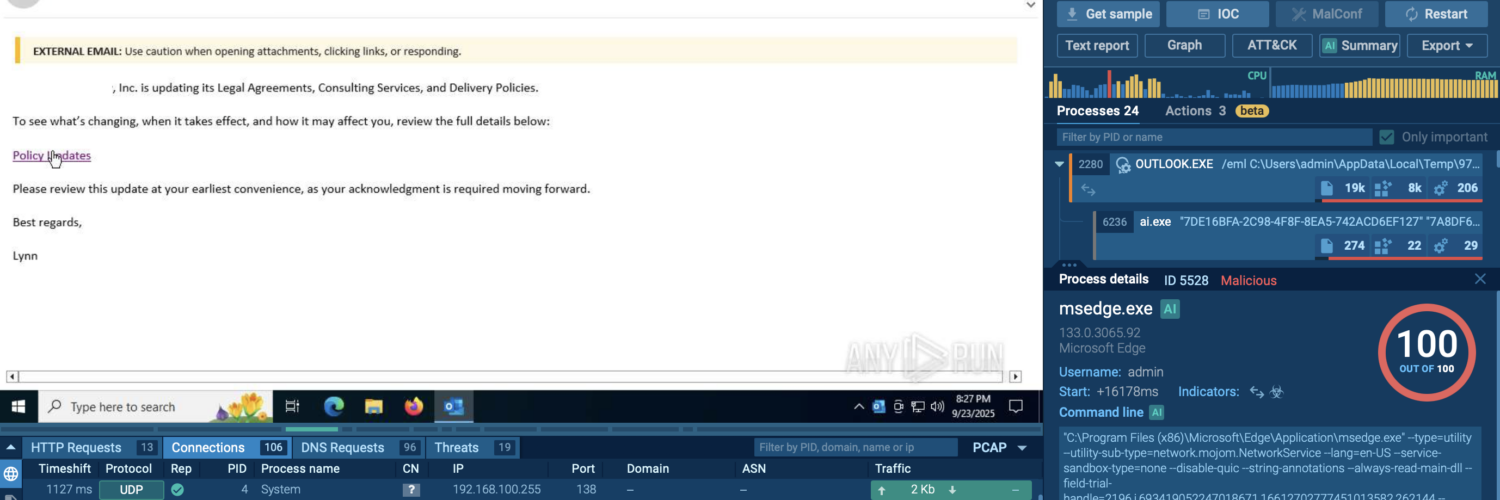1500x500 pixels.
Task: Launch Microsoft Edge from taskbar
Action: (x=333, y=407)
